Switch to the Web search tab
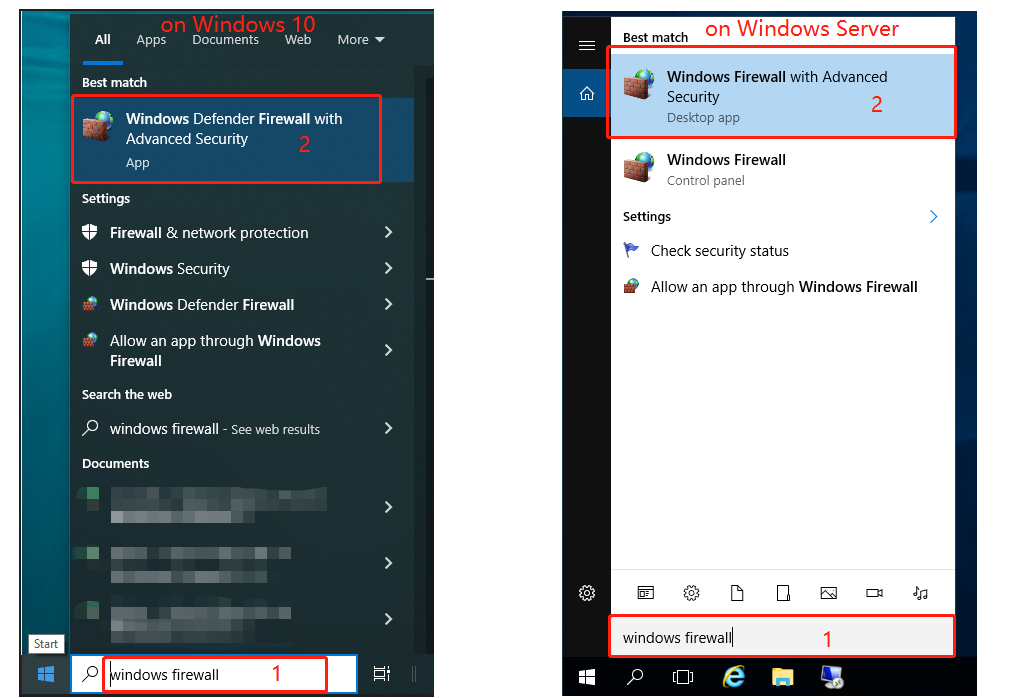This screenshot has height=698, width=1009. (298, 40)
